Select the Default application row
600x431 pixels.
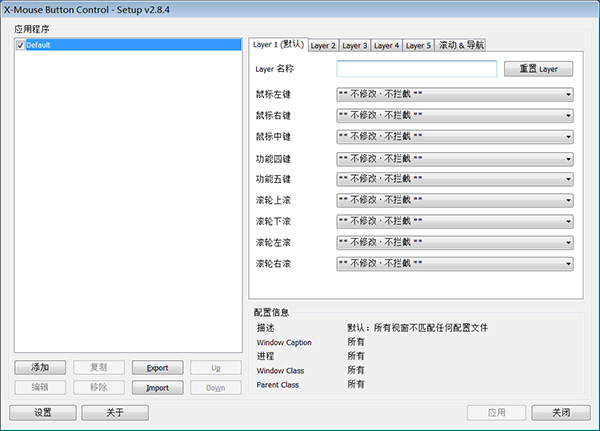pyautogui.click(x=128, y=45)
